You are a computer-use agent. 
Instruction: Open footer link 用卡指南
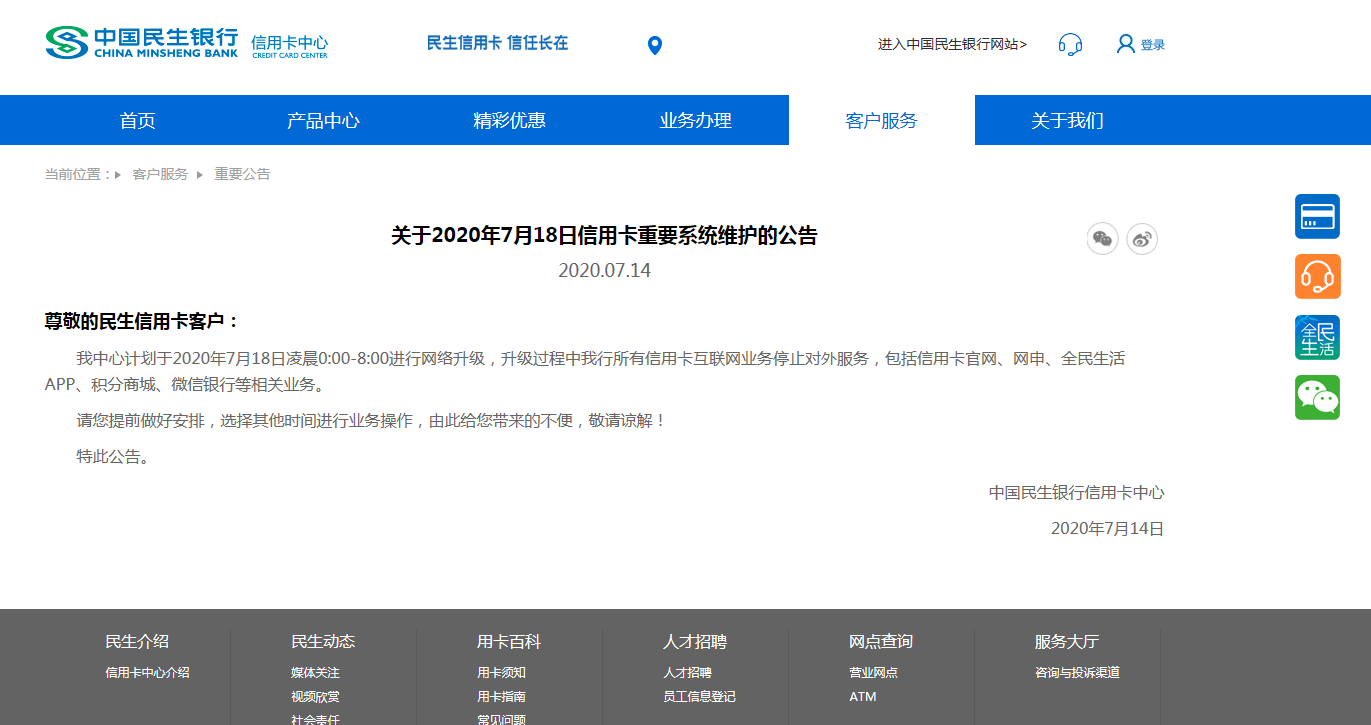coord(501,697)
